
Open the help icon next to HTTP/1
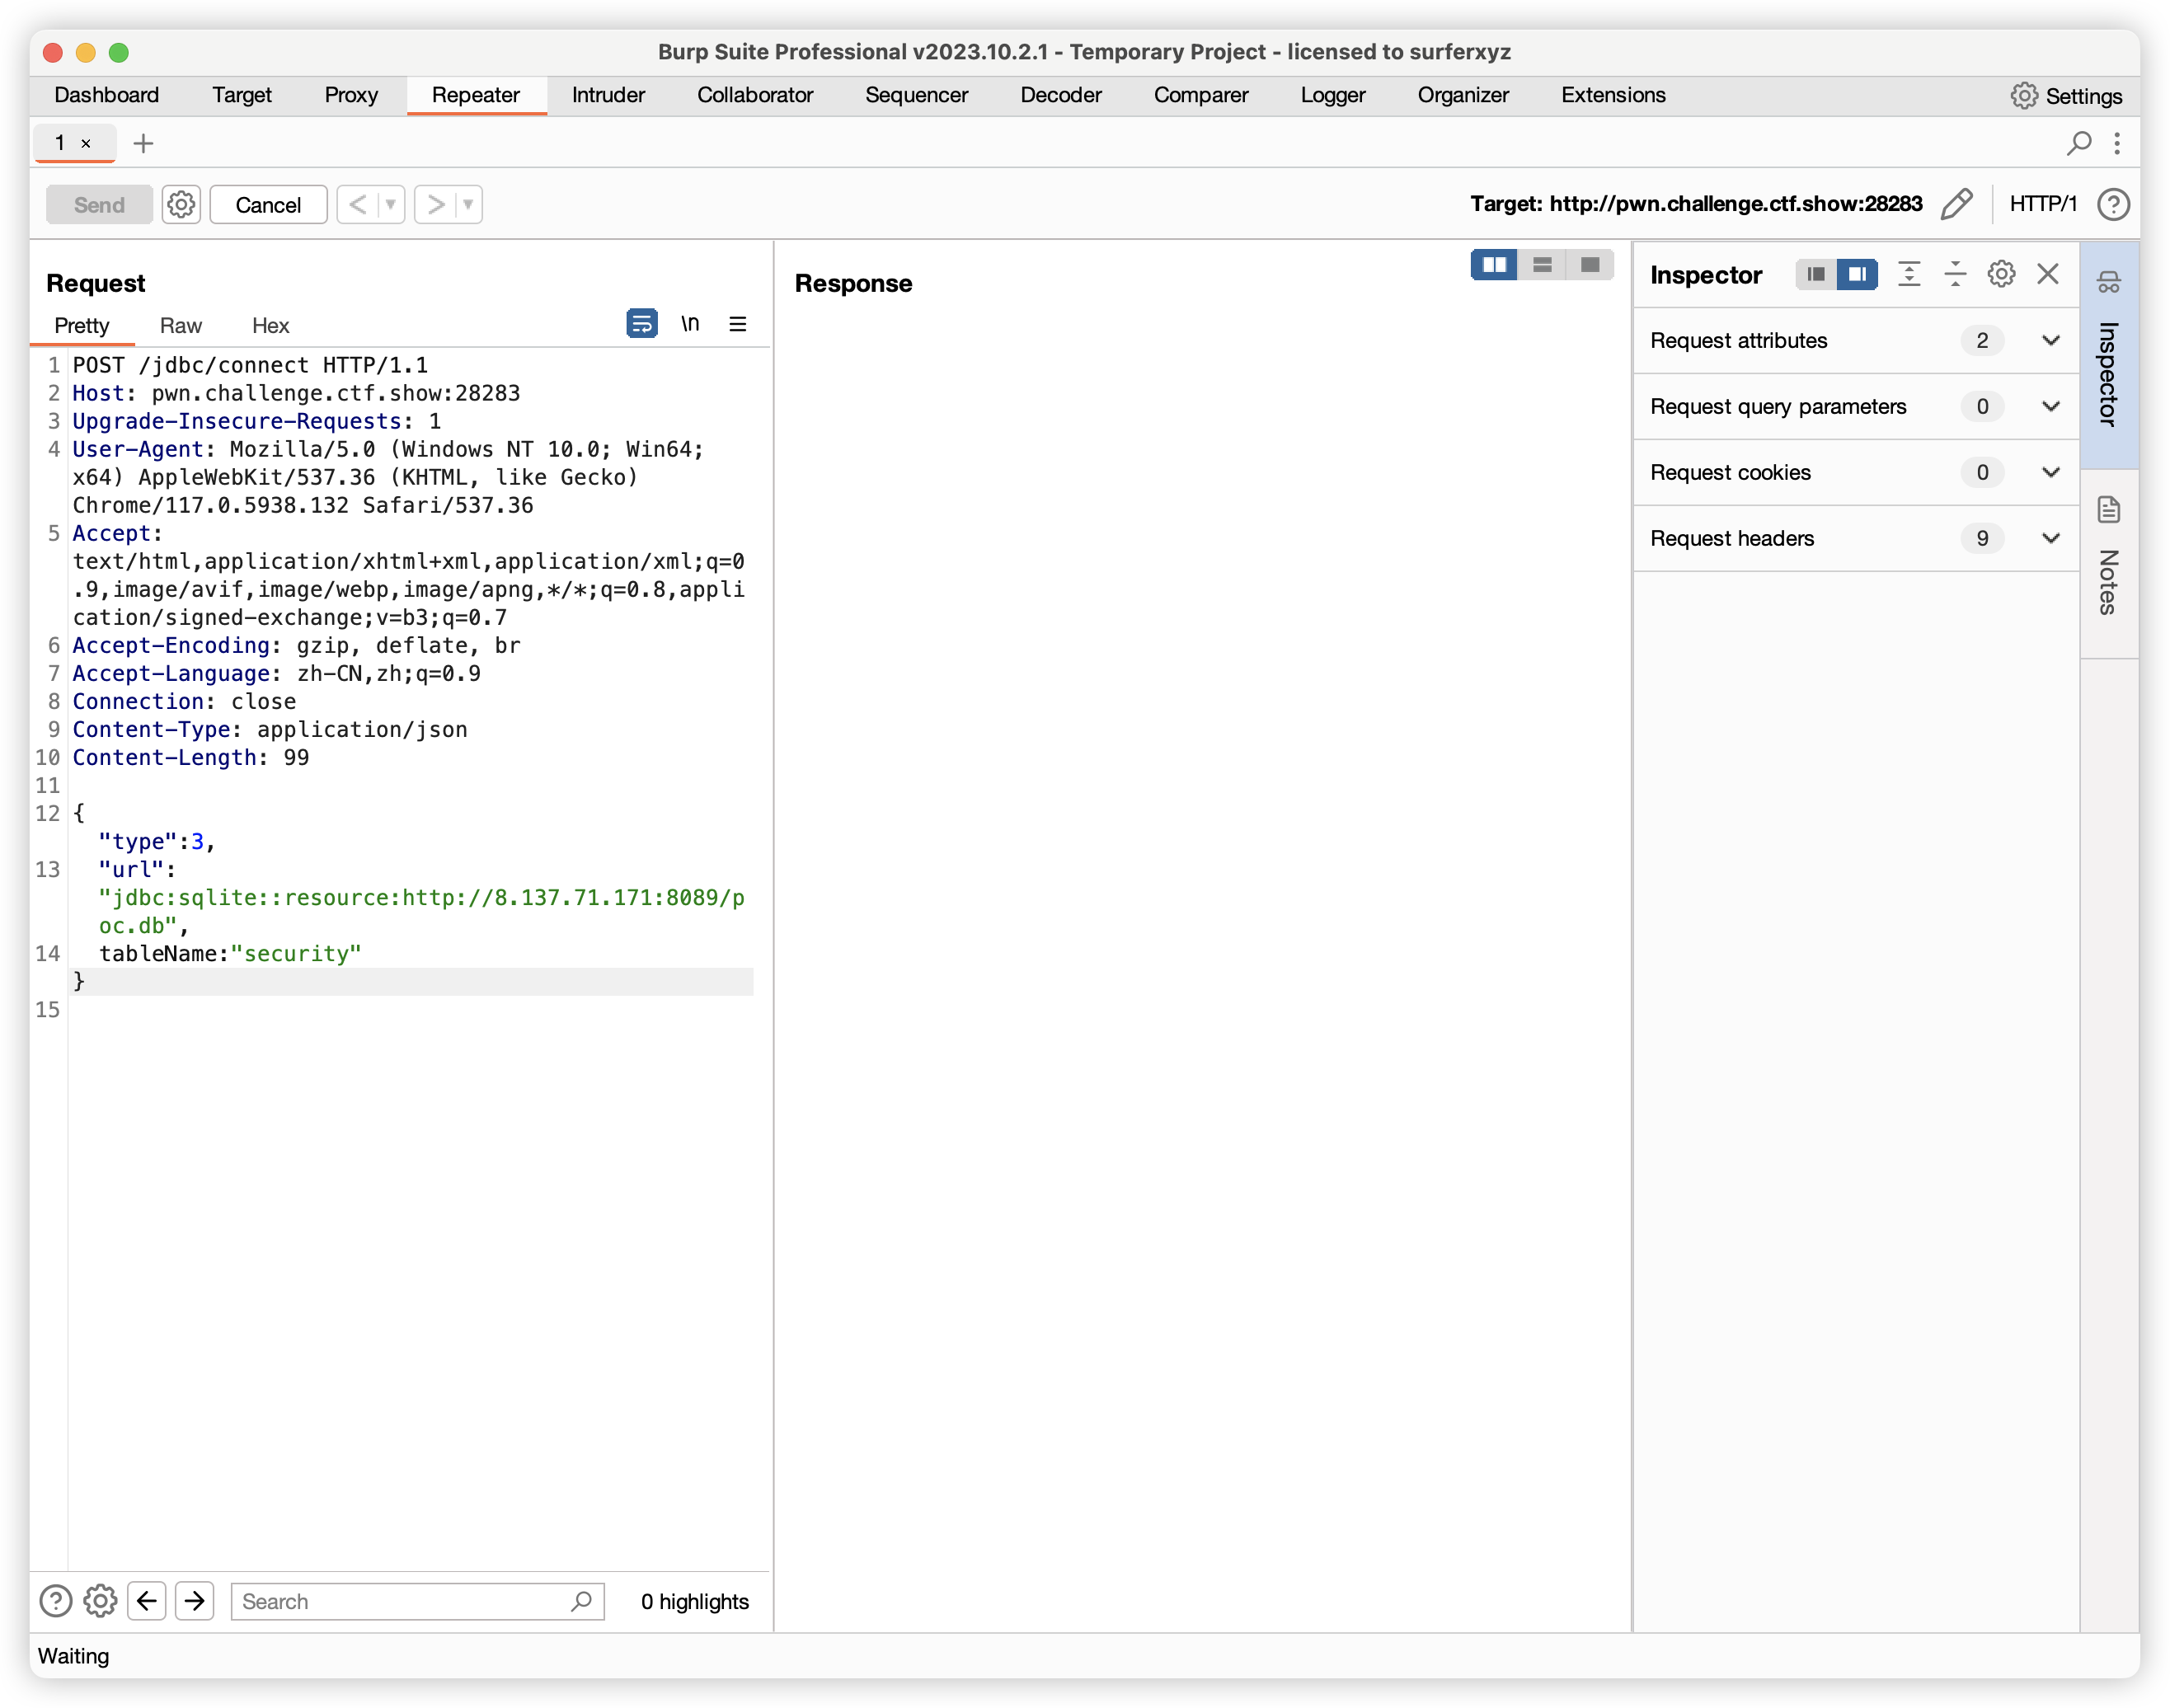tap(2113, 204)
